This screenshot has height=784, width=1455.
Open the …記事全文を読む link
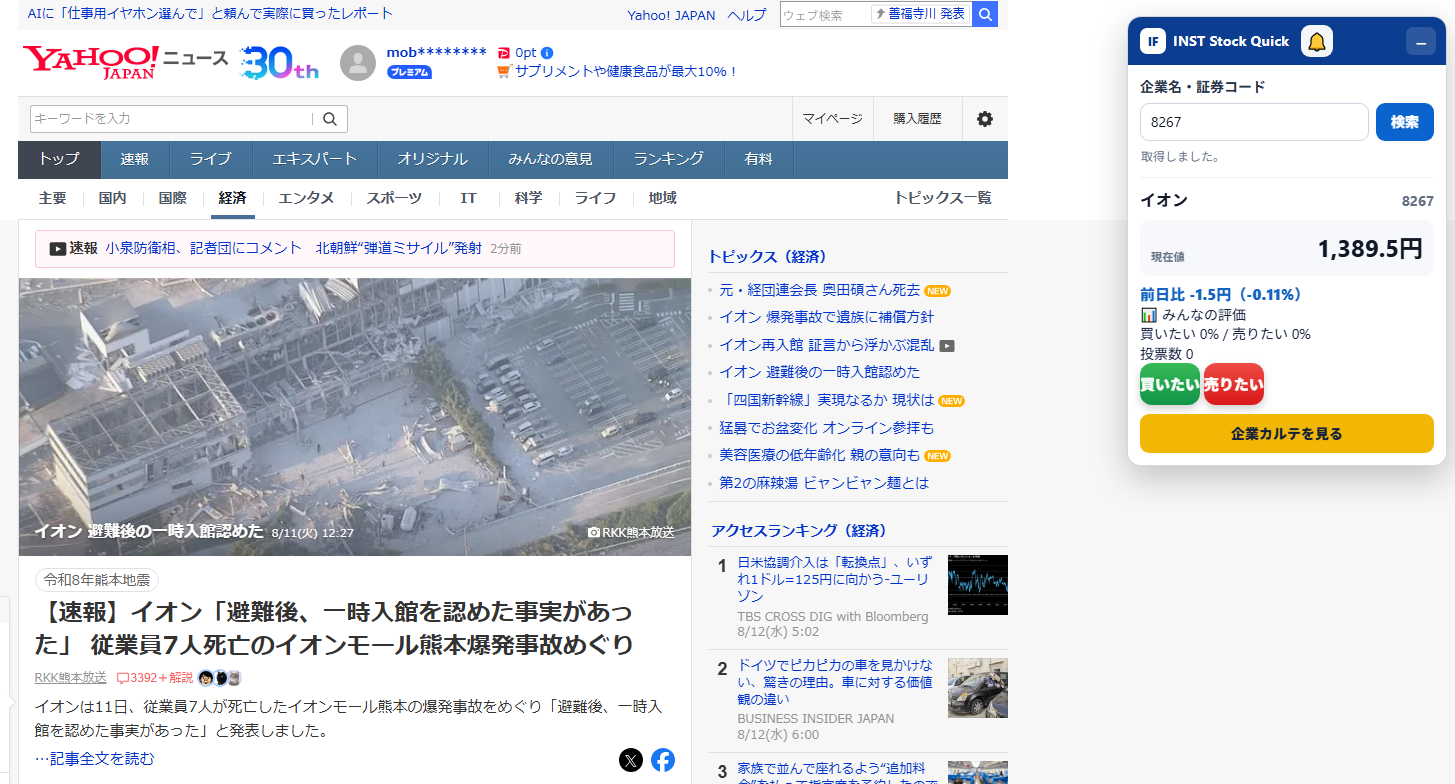click(x=94, y=759)
